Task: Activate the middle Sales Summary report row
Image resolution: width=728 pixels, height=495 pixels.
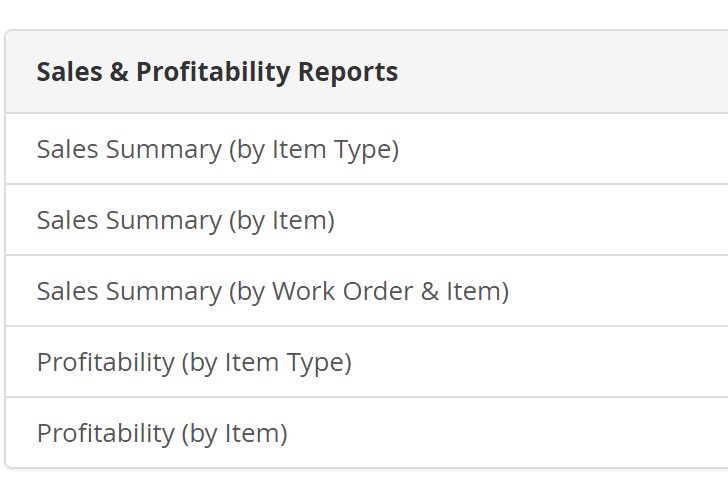Action: point(367,220)
